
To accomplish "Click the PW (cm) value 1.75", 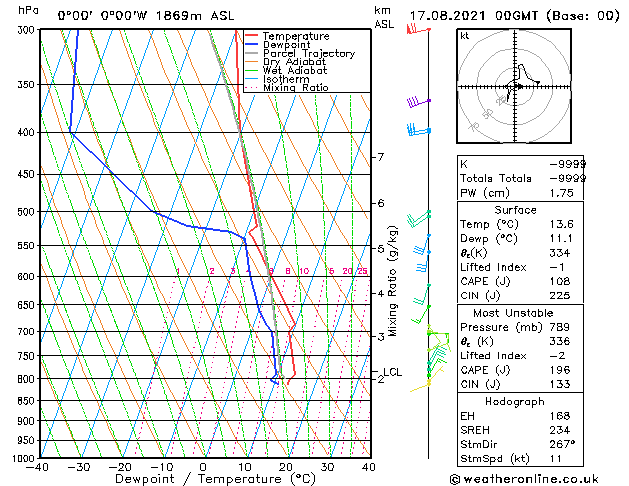I will tap(562, 193).
